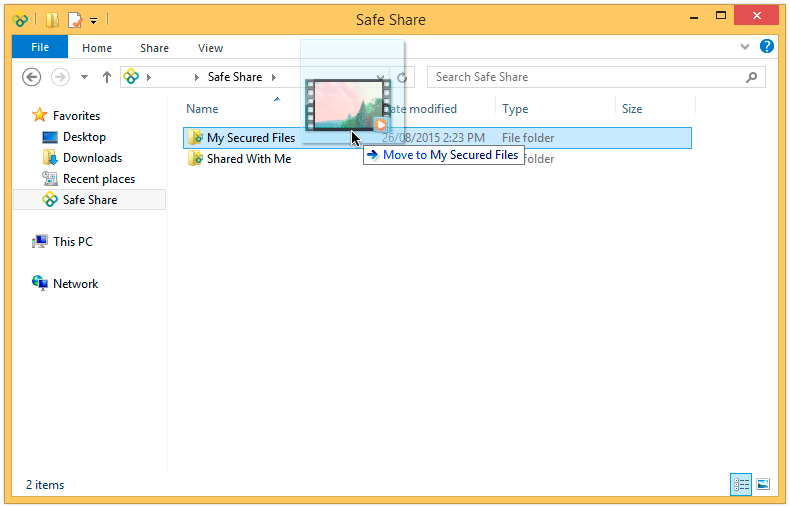This screenshot has width=790, height=508.
Task: Select Safe Share in the address bar
Action: pos(235,77)
